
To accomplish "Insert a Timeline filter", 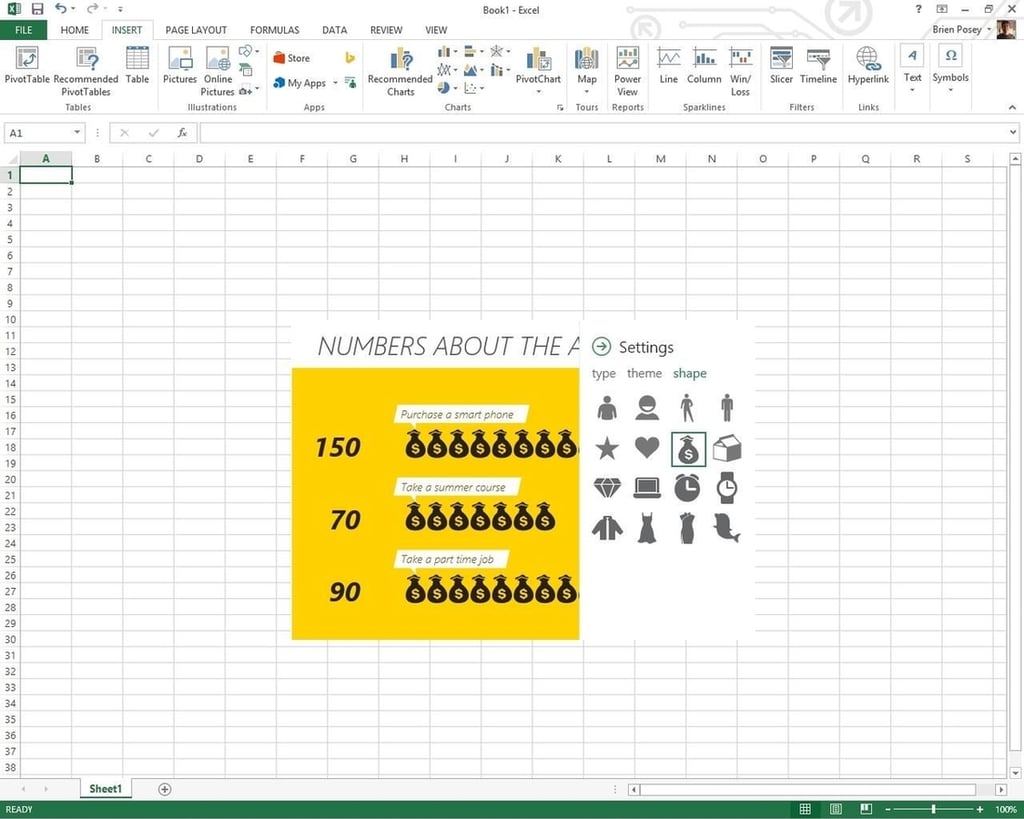I will click(818, 65).
